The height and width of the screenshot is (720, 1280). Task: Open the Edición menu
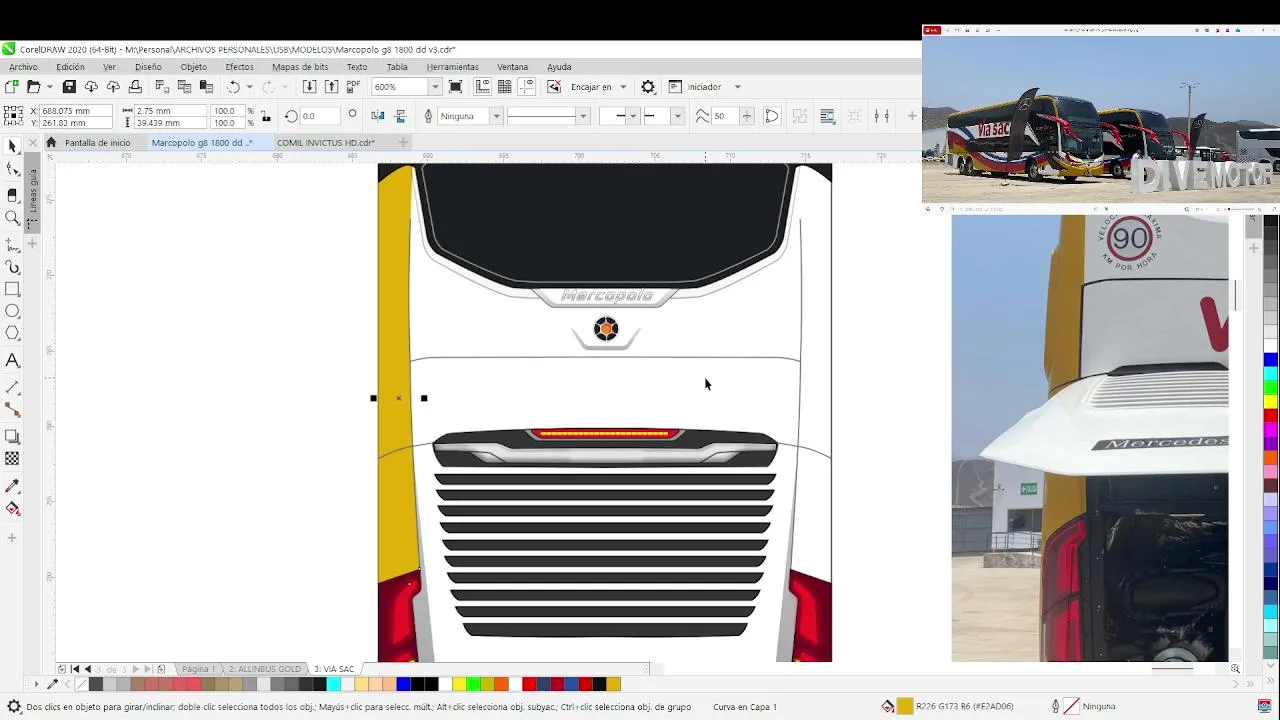[70, 67]
